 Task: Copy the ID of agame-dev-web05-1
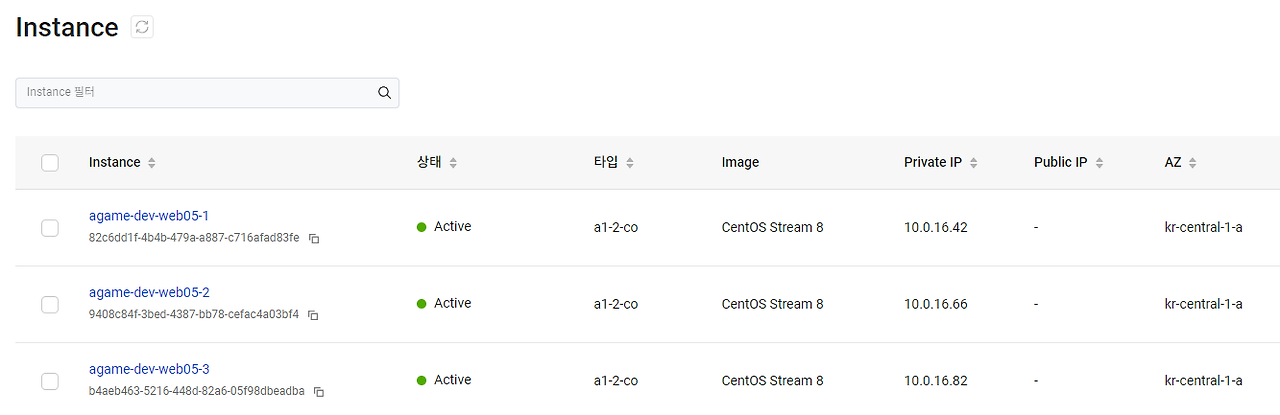pos(314,239)
